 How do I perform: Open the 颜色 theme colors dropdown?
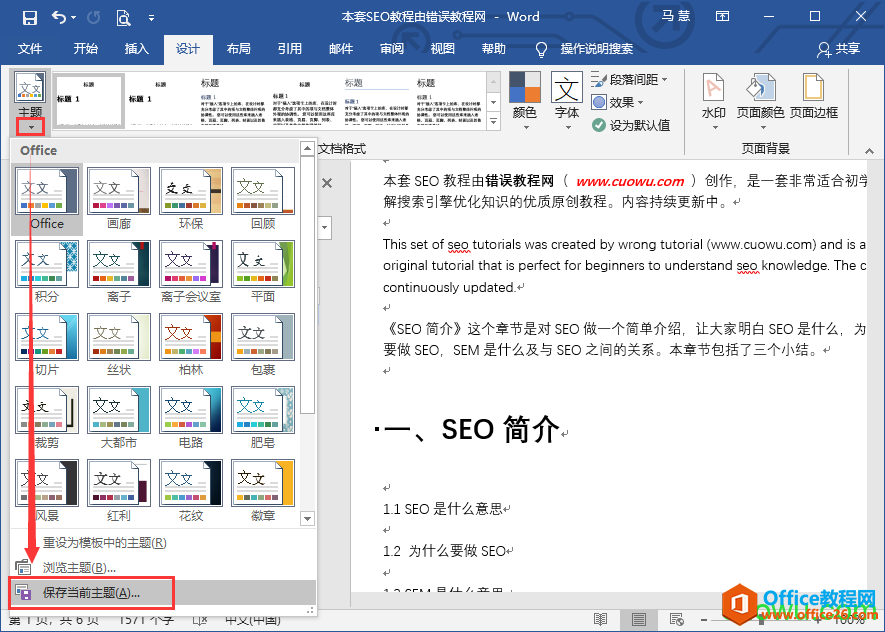(524, 101)
